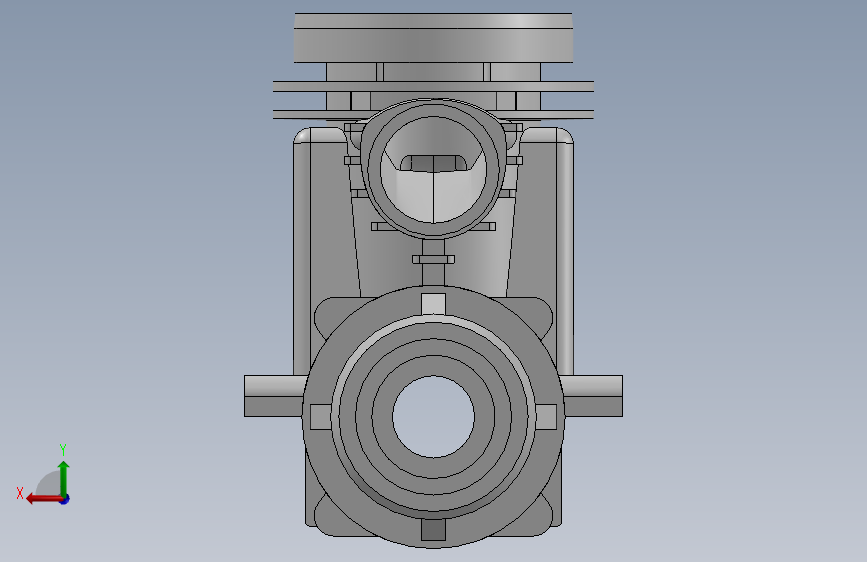Click the green Y axis arrow of the triad
The height and width of the screenshot is (562, 867).
[x=64, y=478]
